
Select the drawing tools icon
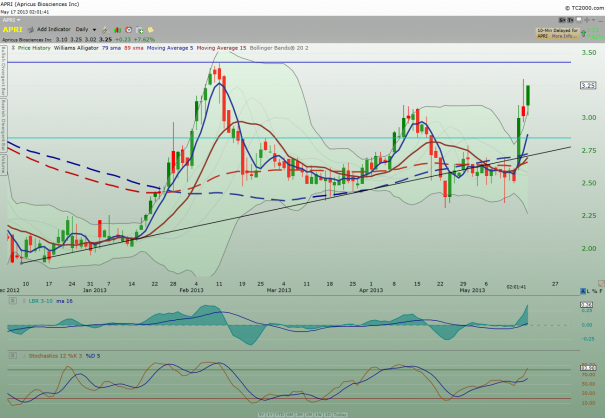pyautogui.click(x=105, y=30)
